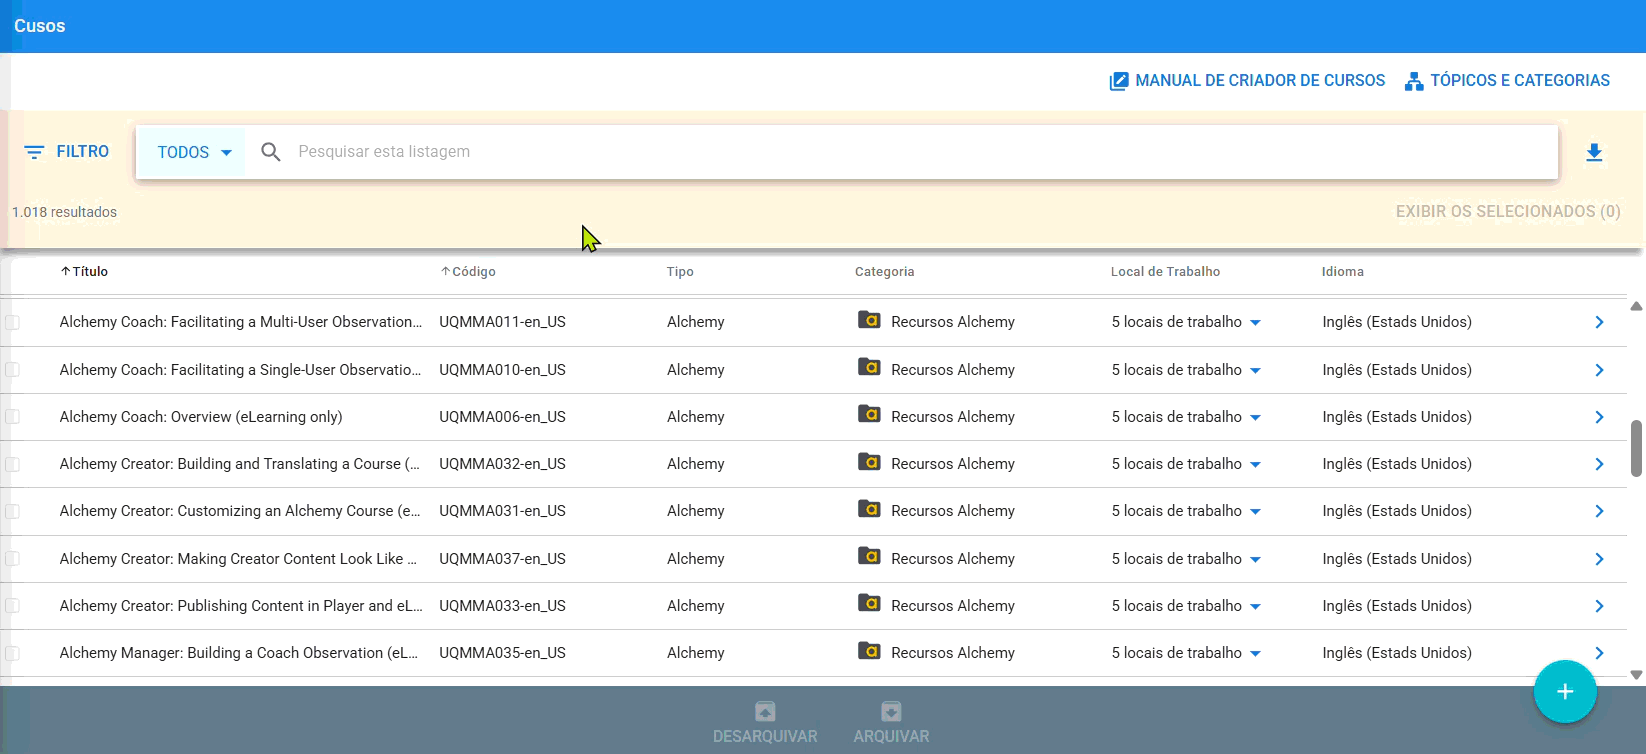Sort by Título column header
The image size is (1646, 754).
84,272
